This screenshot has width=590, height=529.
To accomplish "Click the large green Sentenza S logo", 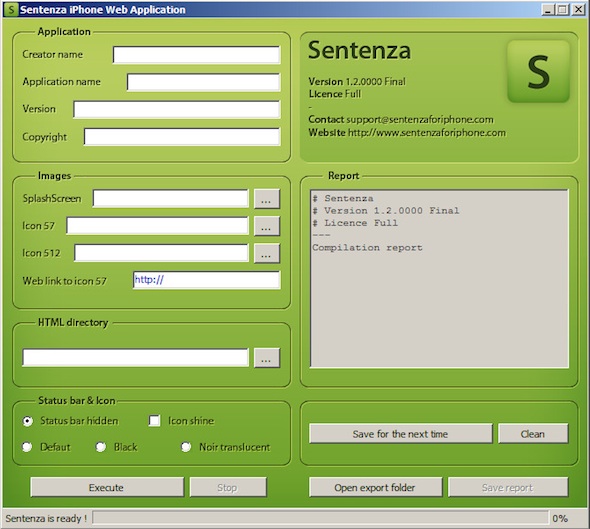I will coord(538,71).
